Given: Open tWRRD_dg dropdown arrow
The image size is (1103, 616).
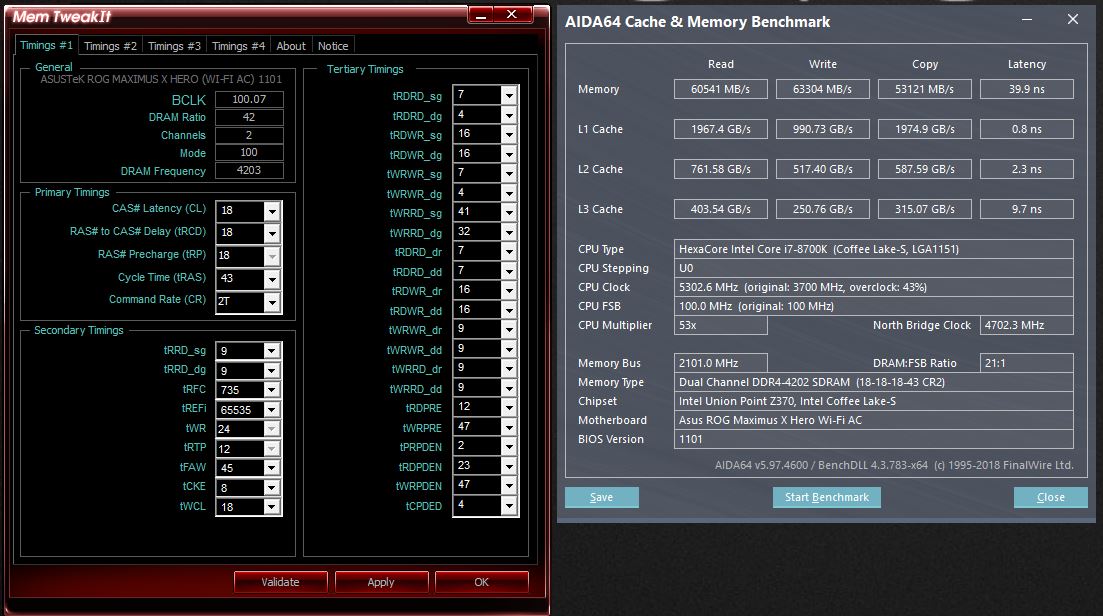Looking at the screenshot, I should click(509, 231).
